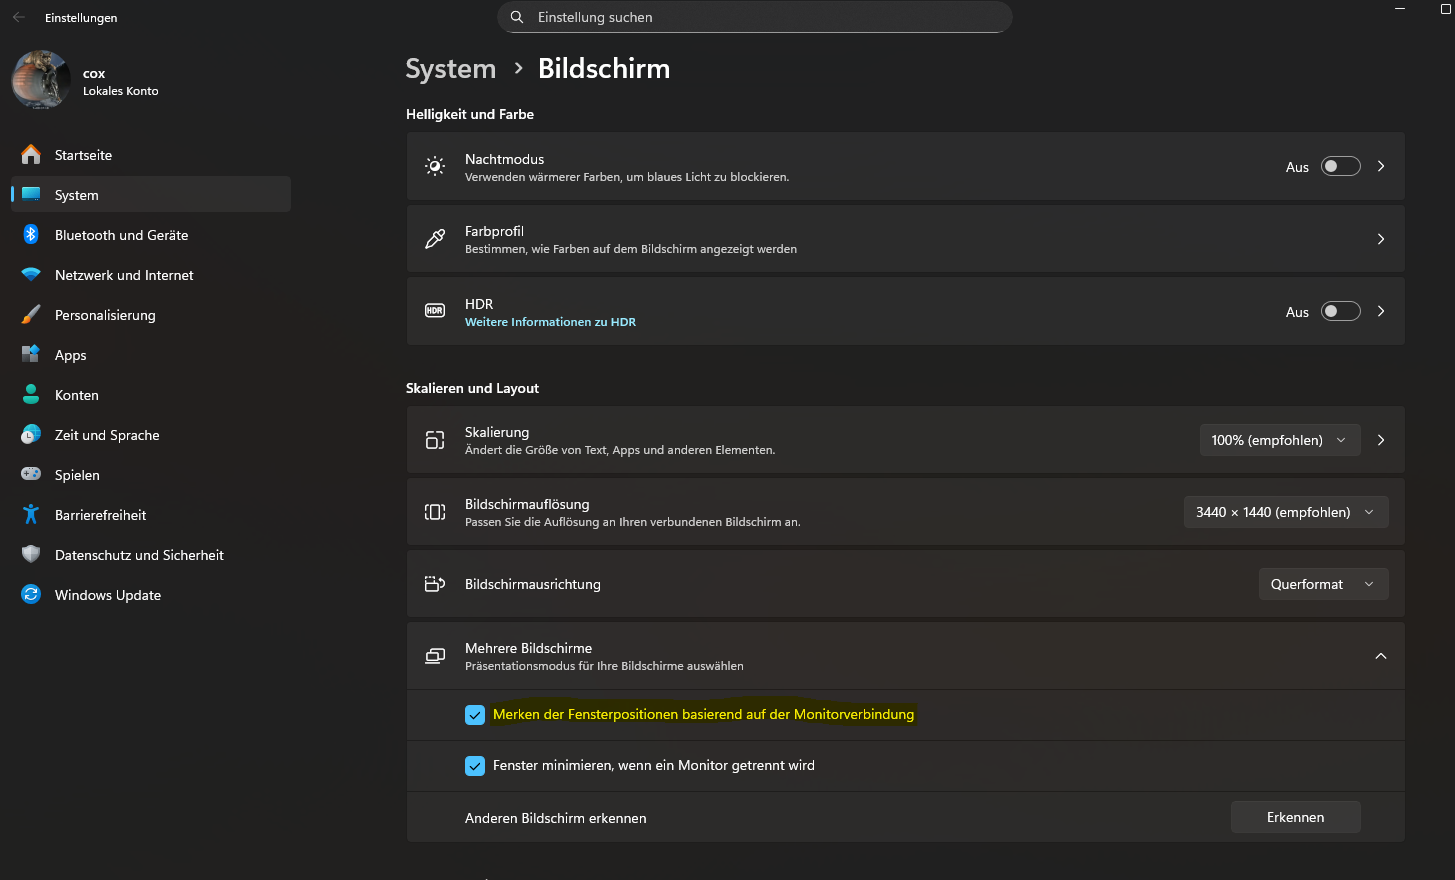The height and width of the screenshot is (880, 1455).
Task: Click the Personalisierung paintbrush icon
Action: pyautogui.click(x=31, y=315)
